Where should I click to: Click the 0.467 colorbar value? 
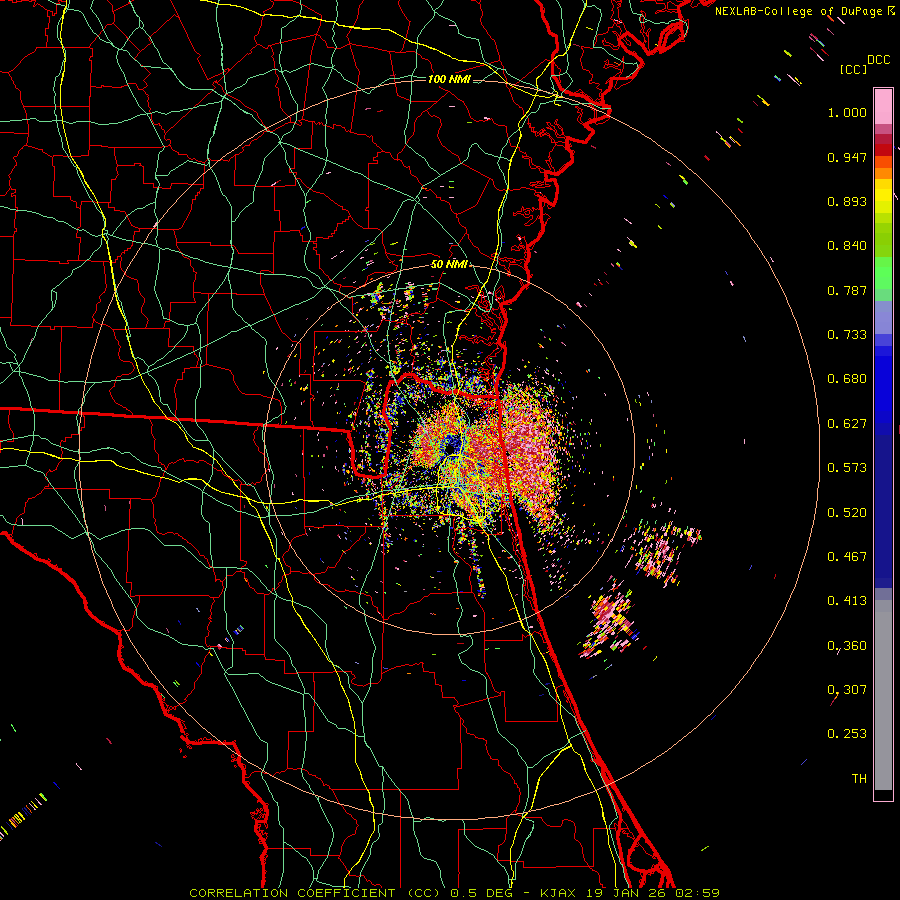[x=847, y=557]
